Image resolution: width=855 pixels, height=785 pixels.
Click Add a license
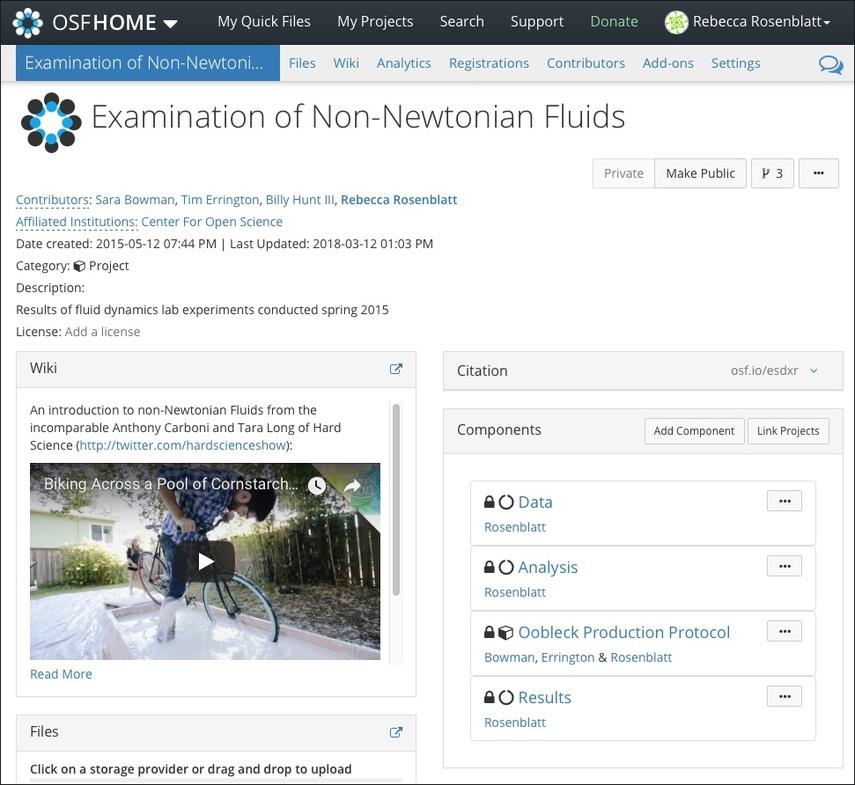pos(103,331)
